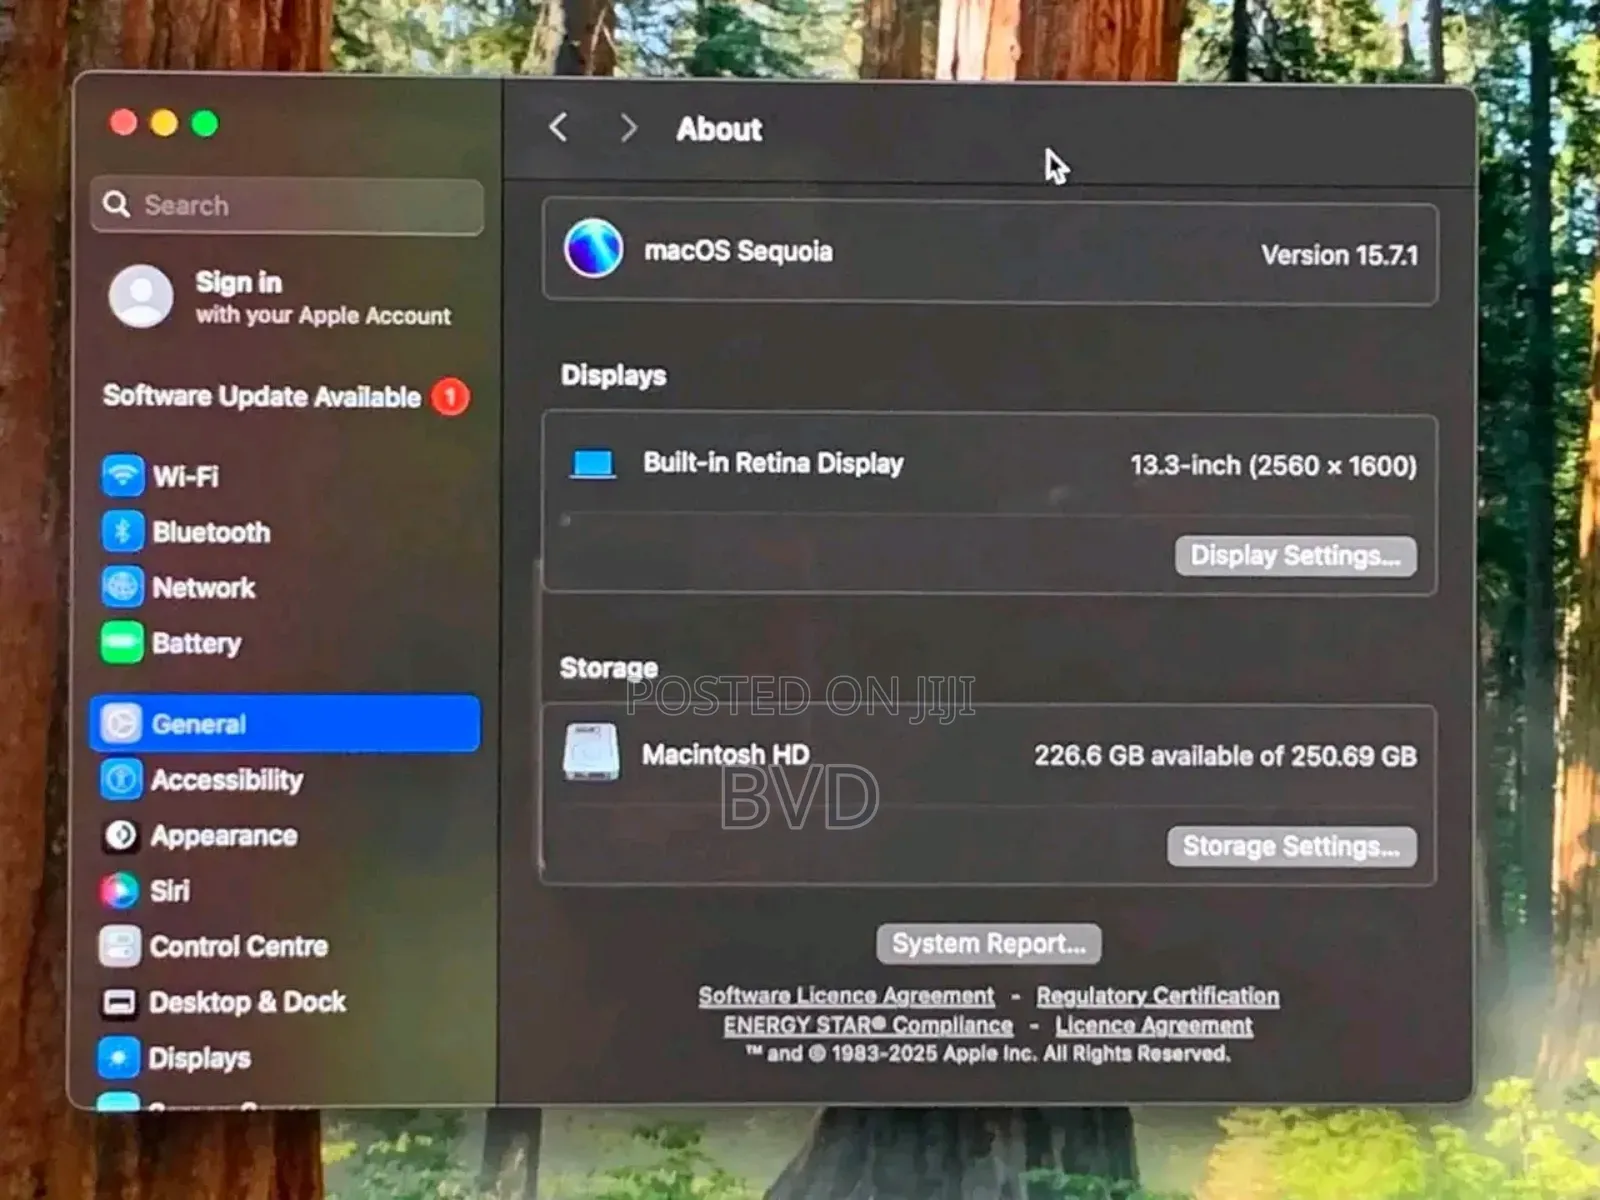1600x1200 pixels.
Task: Click the green Battery icon
Action: point(122,642)
